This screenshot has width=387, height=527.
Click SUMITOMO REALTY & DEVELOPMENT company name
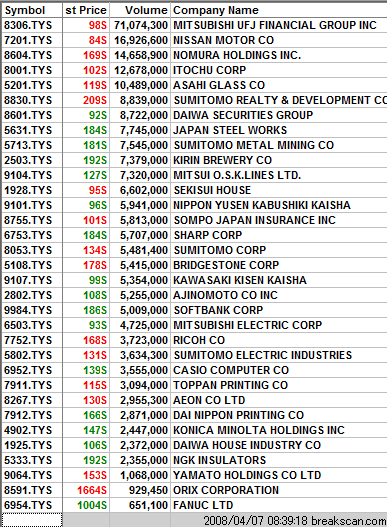(280, 100)
